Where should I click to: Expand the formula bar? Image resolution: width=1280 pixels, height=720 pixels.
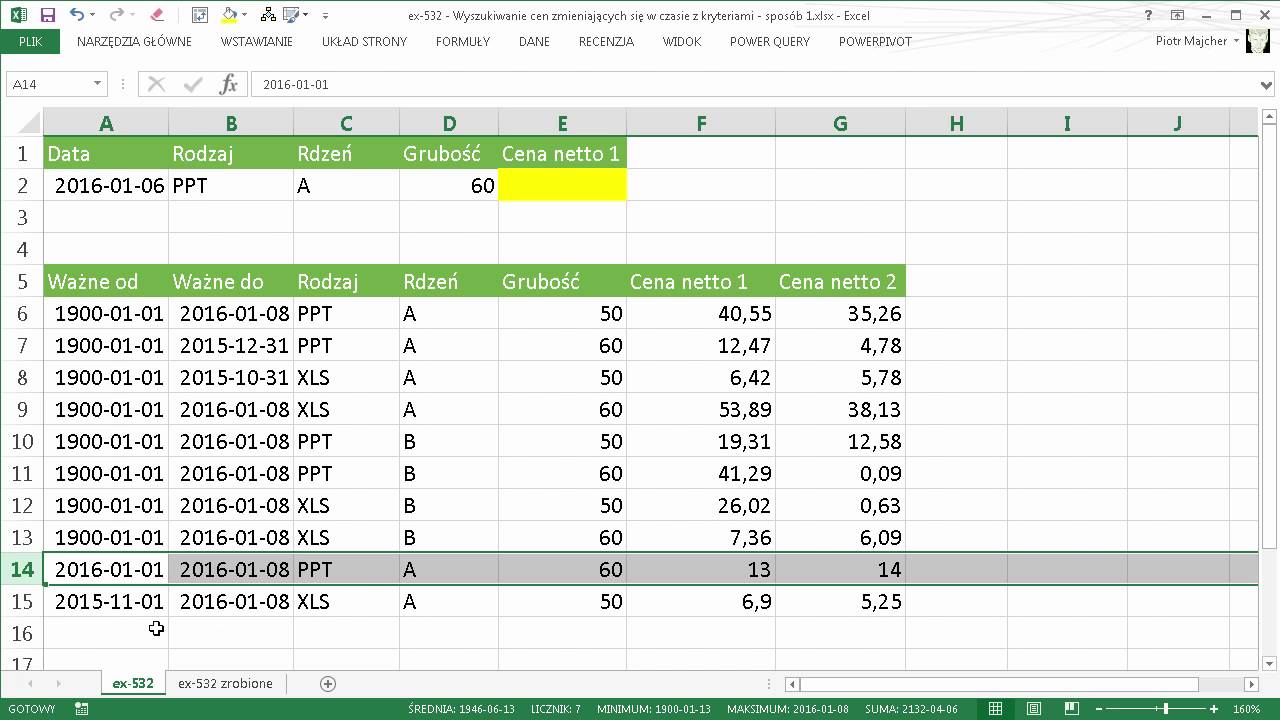[1268, 85]
